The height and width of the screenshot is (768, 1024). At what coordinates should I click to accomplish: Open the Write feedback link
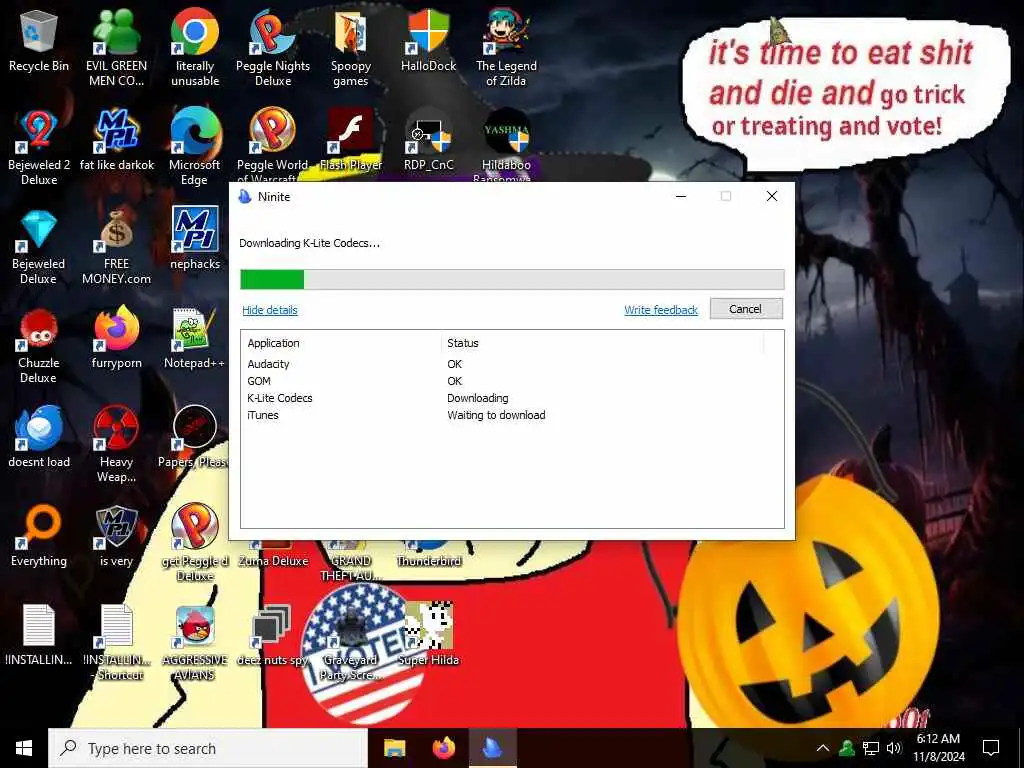click(661, 310)
